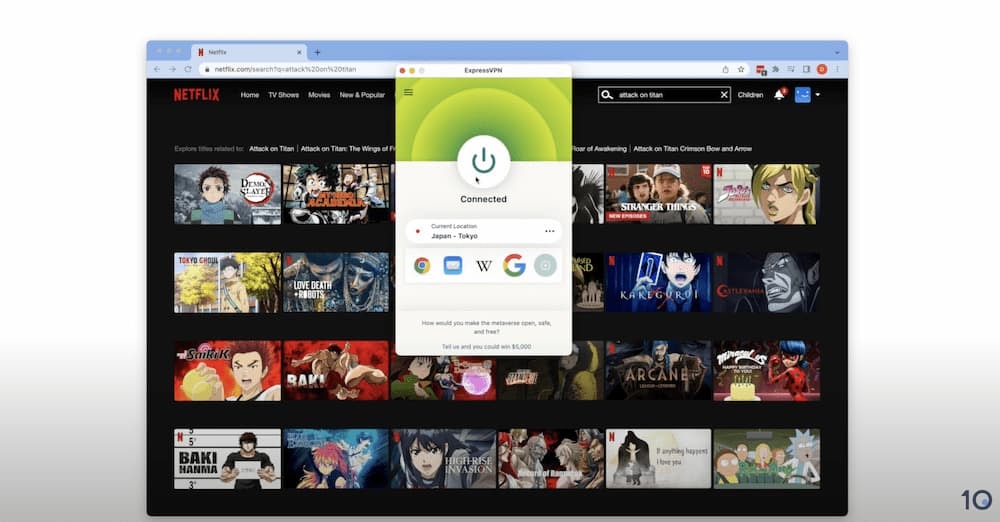The height and width of the screenshot is (522, 1000).
Task: Open the Children profile link
Action: click(x=750, y=95)
